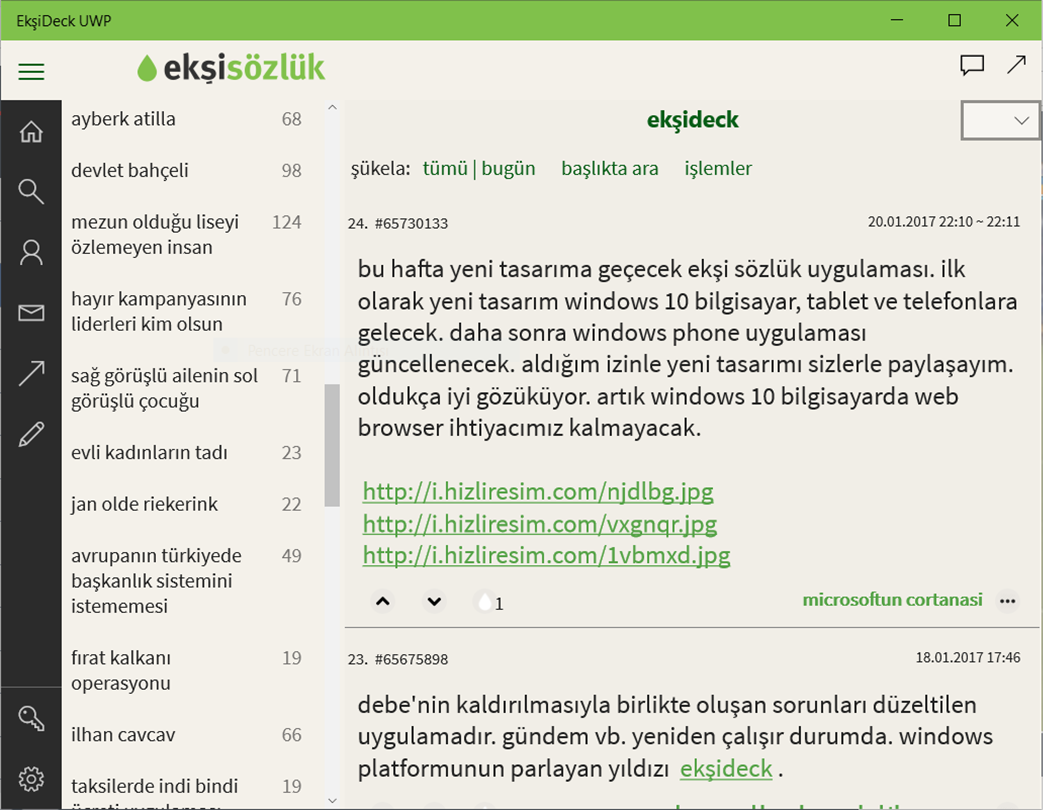This screenshot has width=1043, height=810.
Task: Maximize the EkşiDeck UWP window
Action: pyautogui.click(x=955, y=20)
